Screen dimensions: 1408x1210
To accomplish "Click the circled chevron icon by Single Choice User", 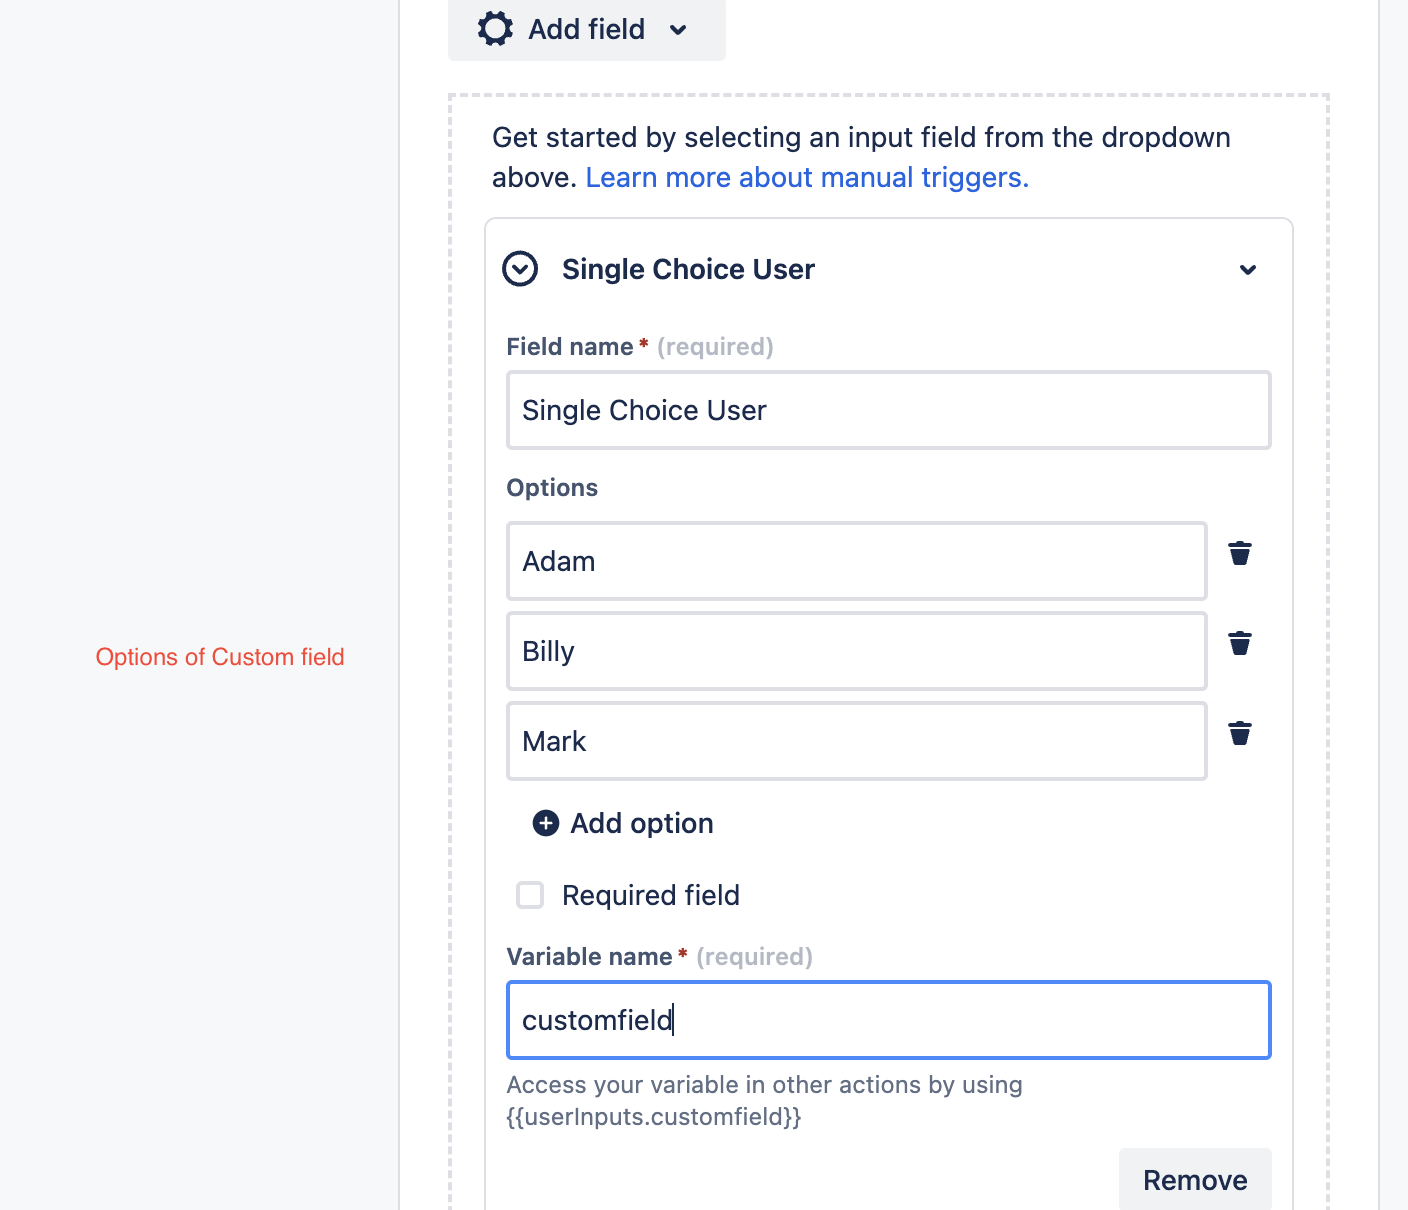I will (x=520, y=269).
